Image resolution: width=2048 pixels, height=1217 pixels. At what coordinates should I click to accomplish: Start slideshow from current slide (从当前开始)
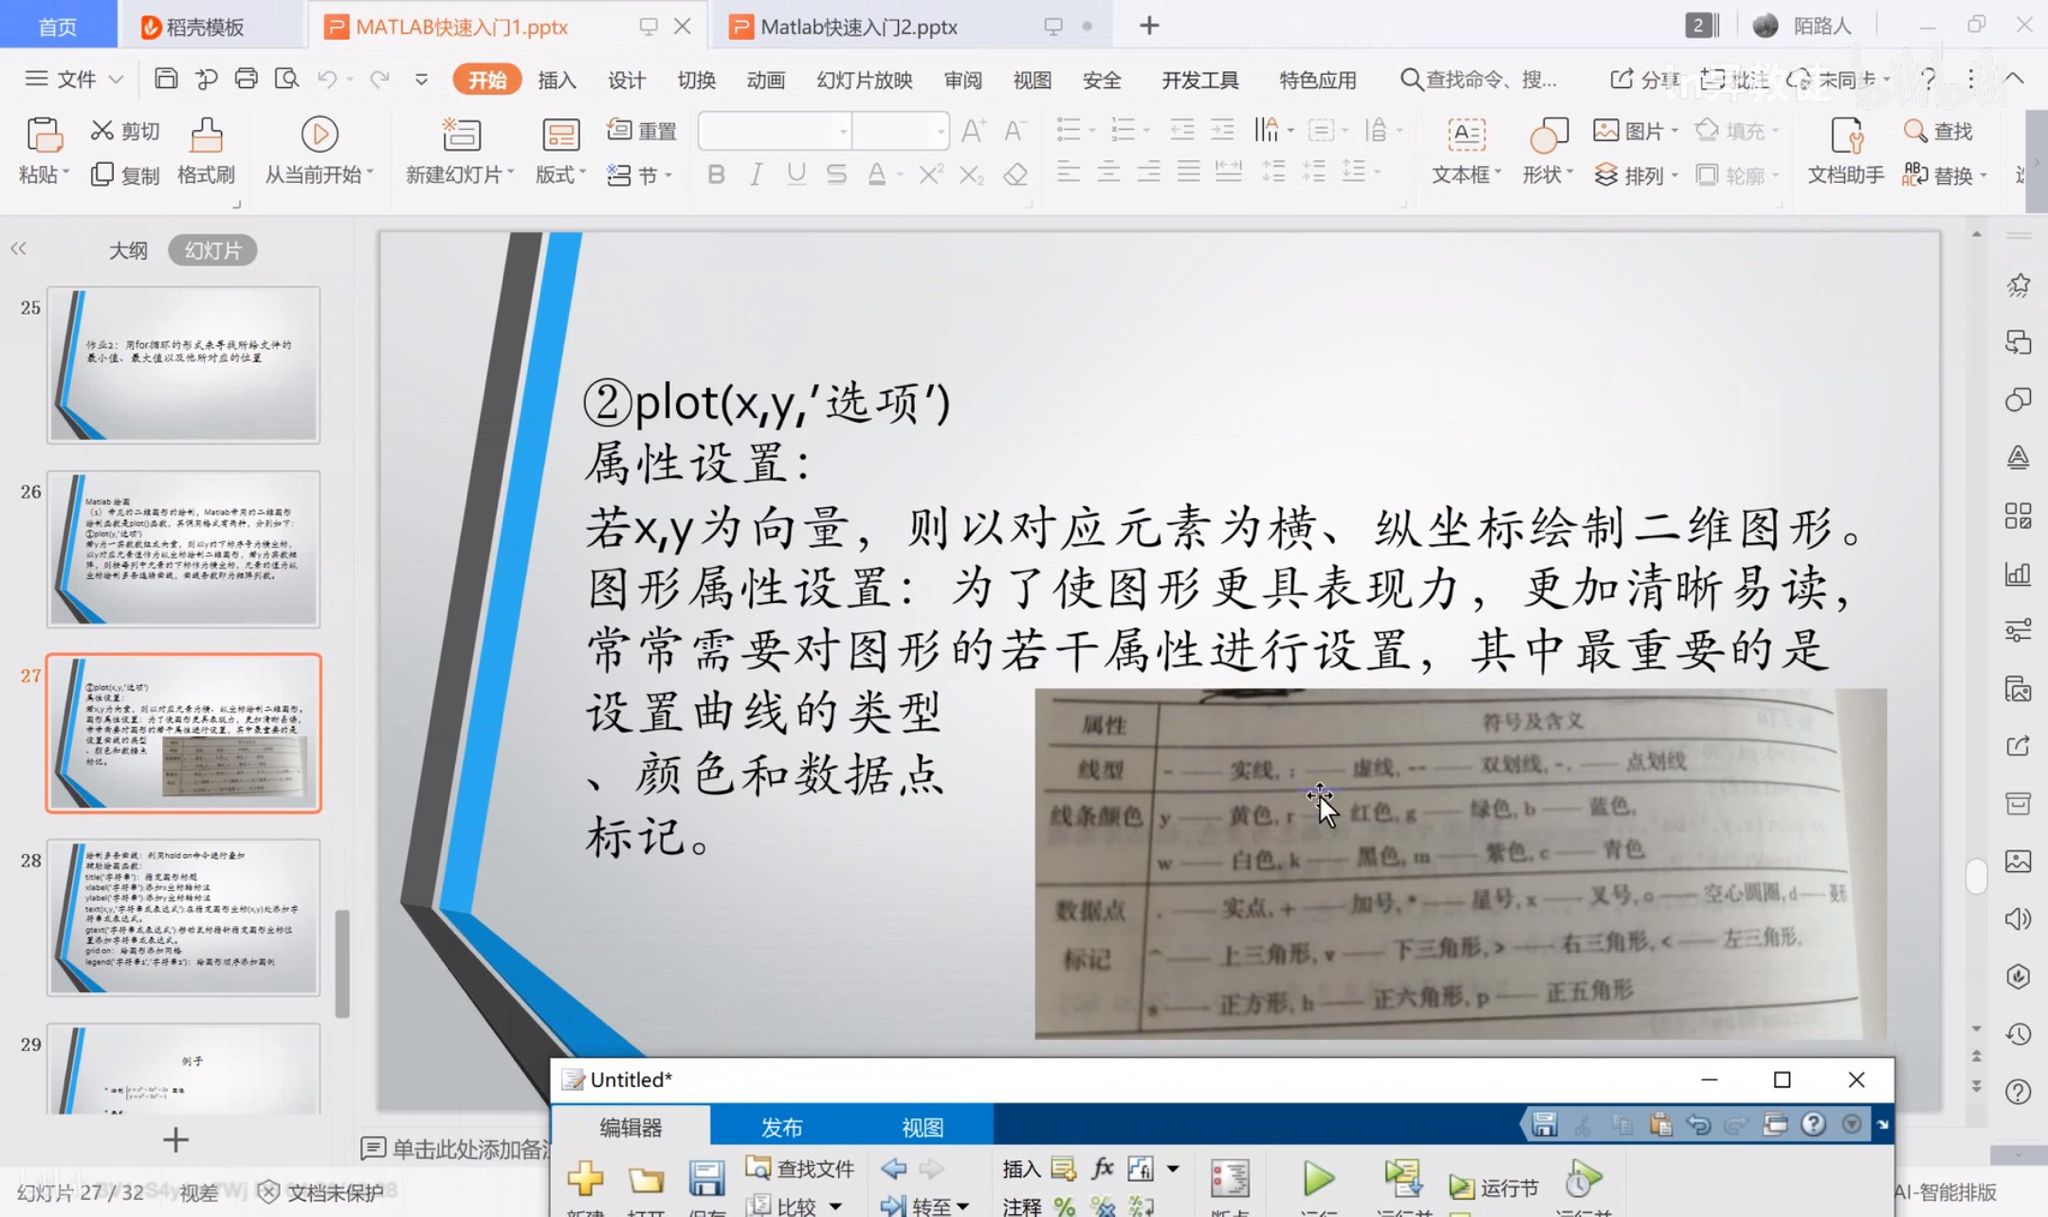point(319,135)
